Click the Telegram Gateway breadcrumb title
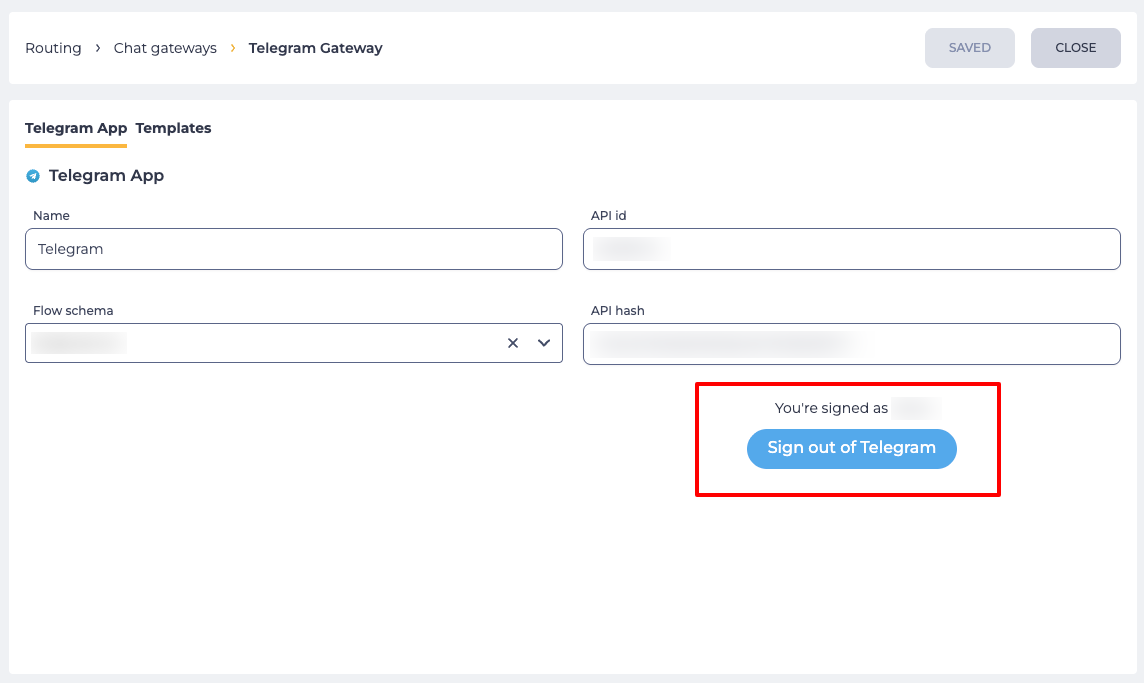This screenshot has height=683, width=1144. pos(315,48)
